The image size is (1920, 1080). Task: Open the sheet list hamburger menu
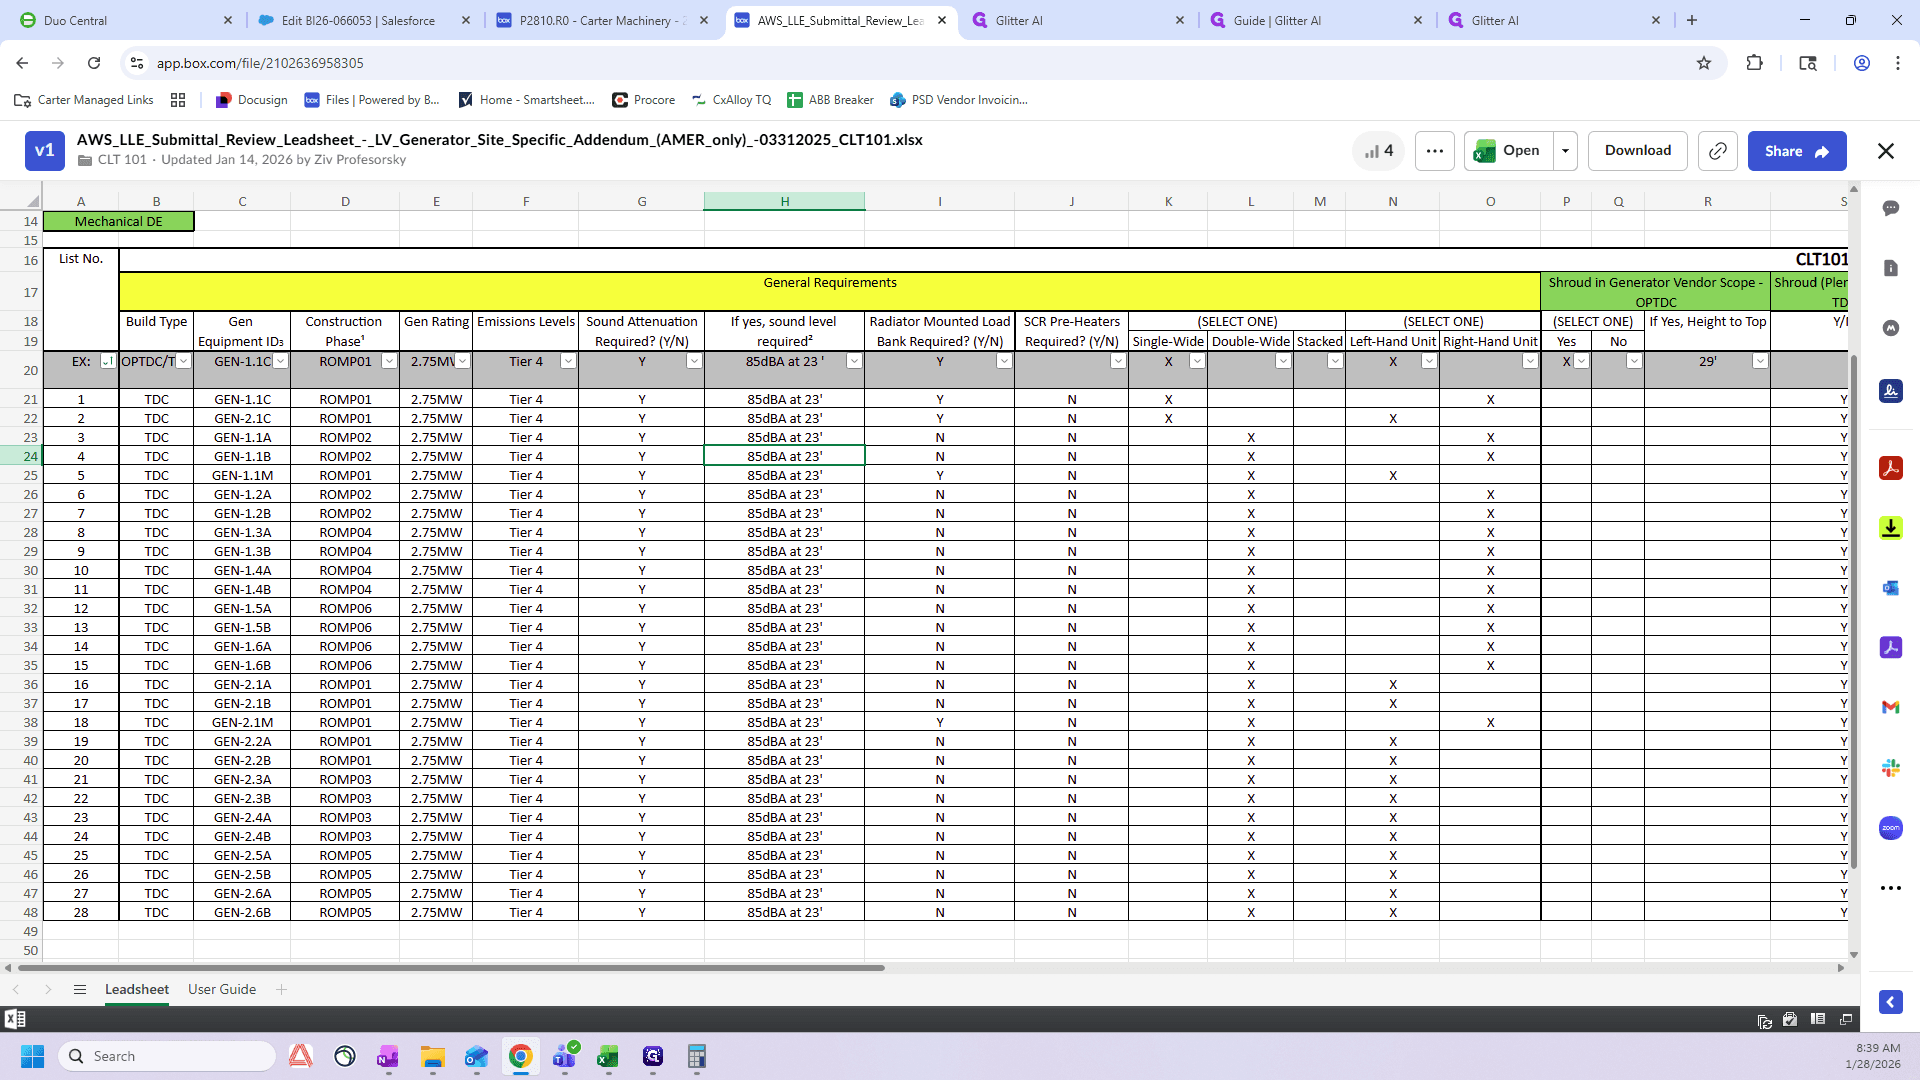tap(80, 989)
